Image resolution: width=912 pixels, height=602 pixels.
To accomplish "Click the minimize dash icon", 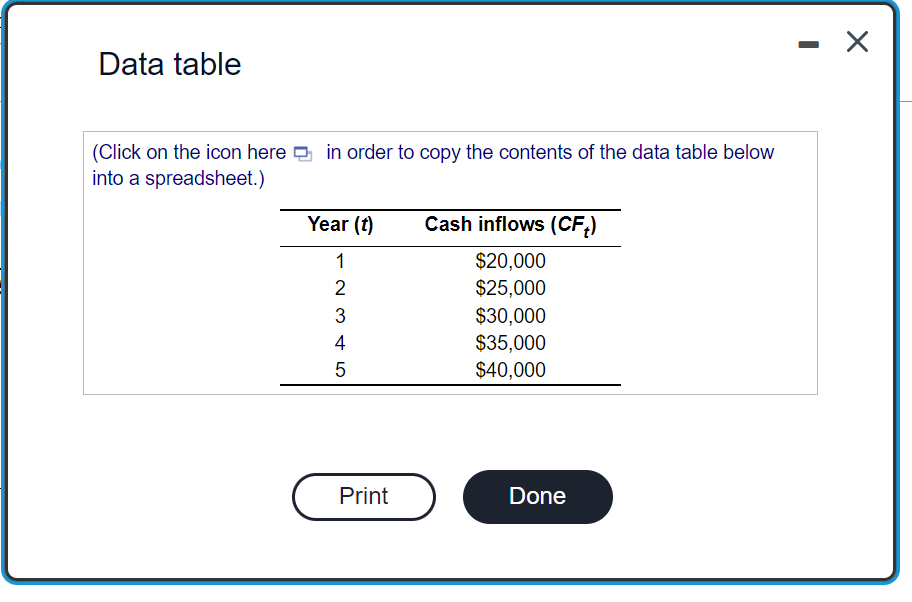I will click(x=808, y=43).
